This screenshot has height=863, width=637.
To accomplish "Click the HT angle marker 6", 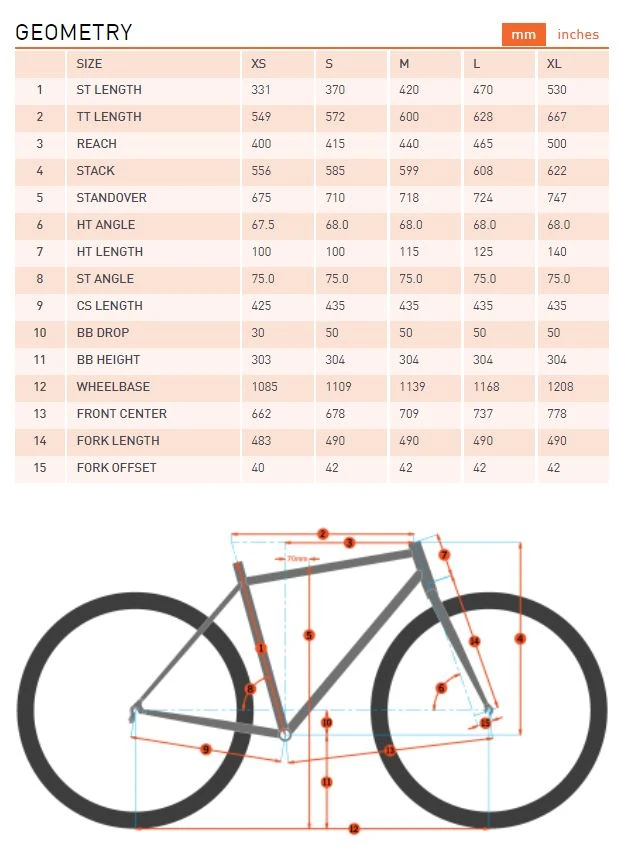I will (441, 687).
